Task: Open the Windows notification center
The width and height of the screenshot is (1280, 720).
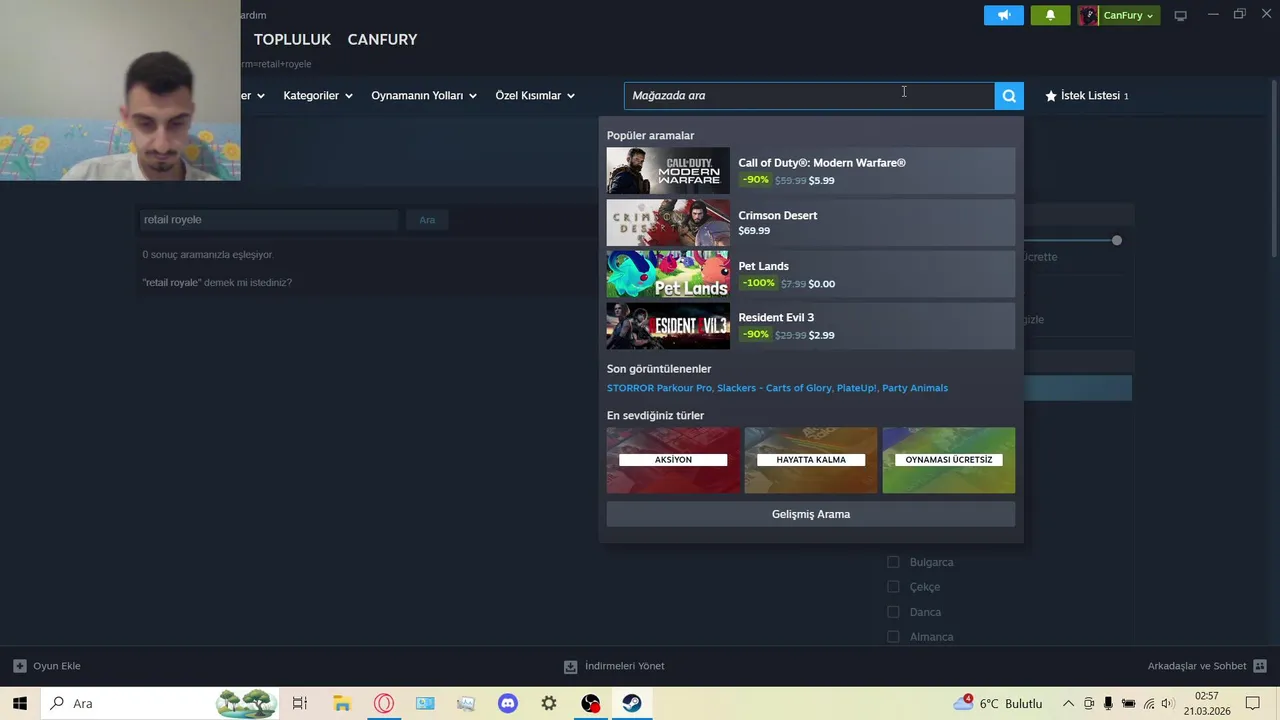Action: point(1253,703)
